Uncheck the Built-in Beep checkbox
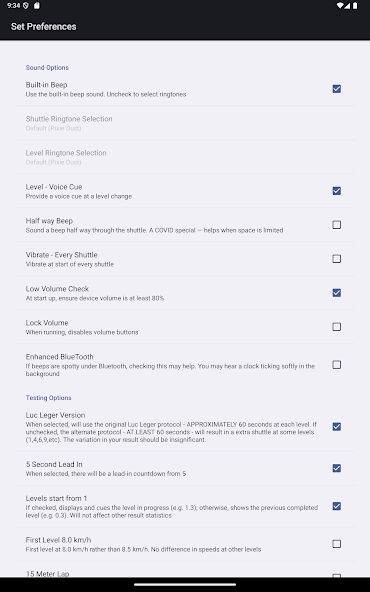 coord(336,89)
